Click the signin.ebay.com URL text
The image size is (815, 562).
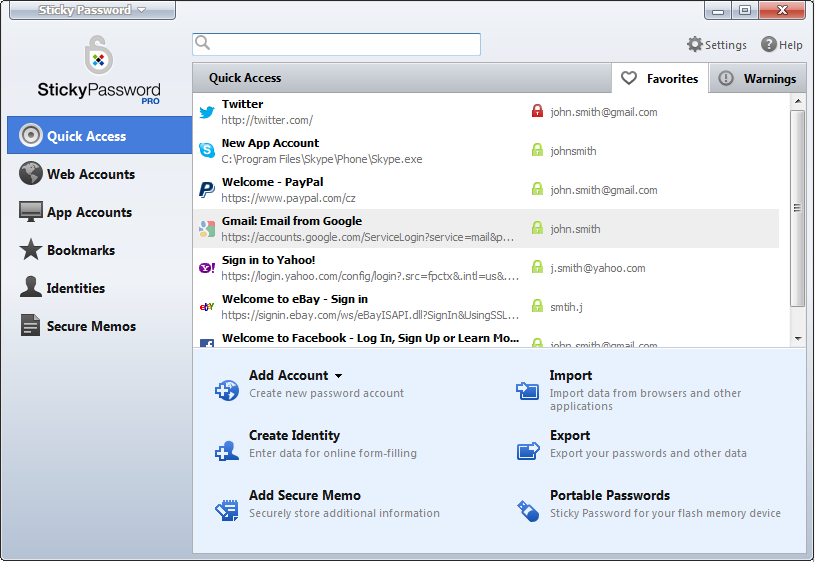click(370, 315)
